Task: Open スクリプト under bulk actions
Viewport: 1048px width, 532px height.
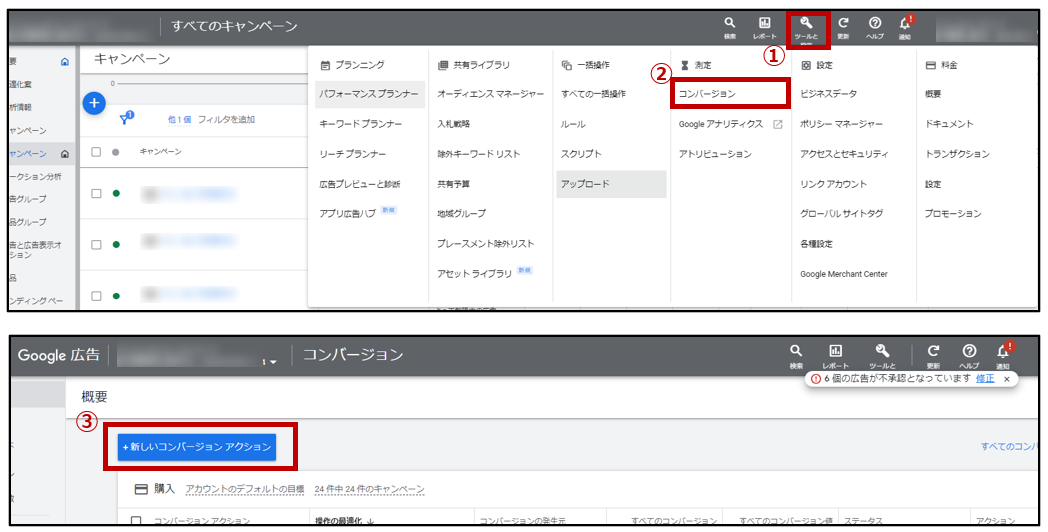Action: click(x=581, y=154)
